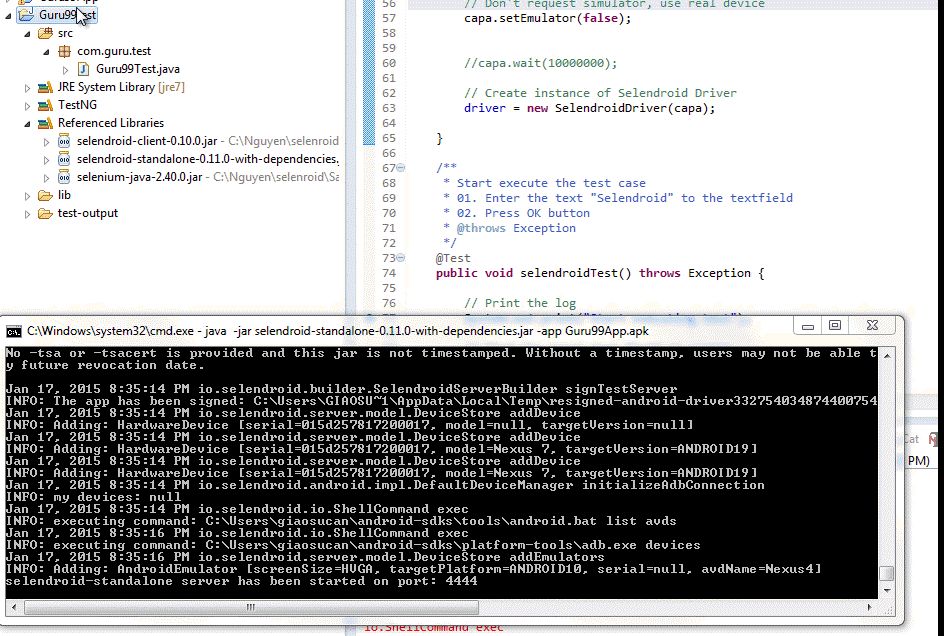This screenshot has width=944, height=636.
Task: Collapse the Referenced Libraries node
Action: click(28, 123)
